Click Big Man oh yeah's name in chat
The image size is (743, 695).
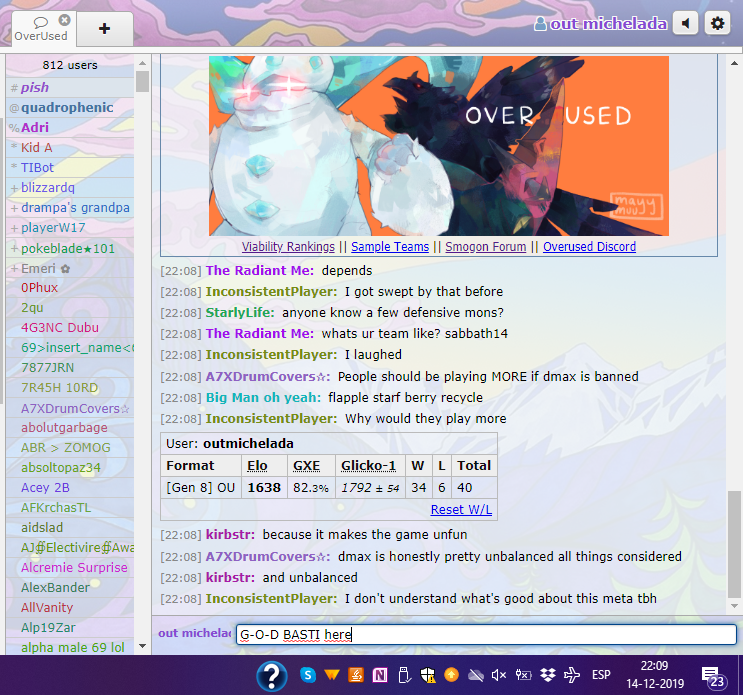coord(263,397)
